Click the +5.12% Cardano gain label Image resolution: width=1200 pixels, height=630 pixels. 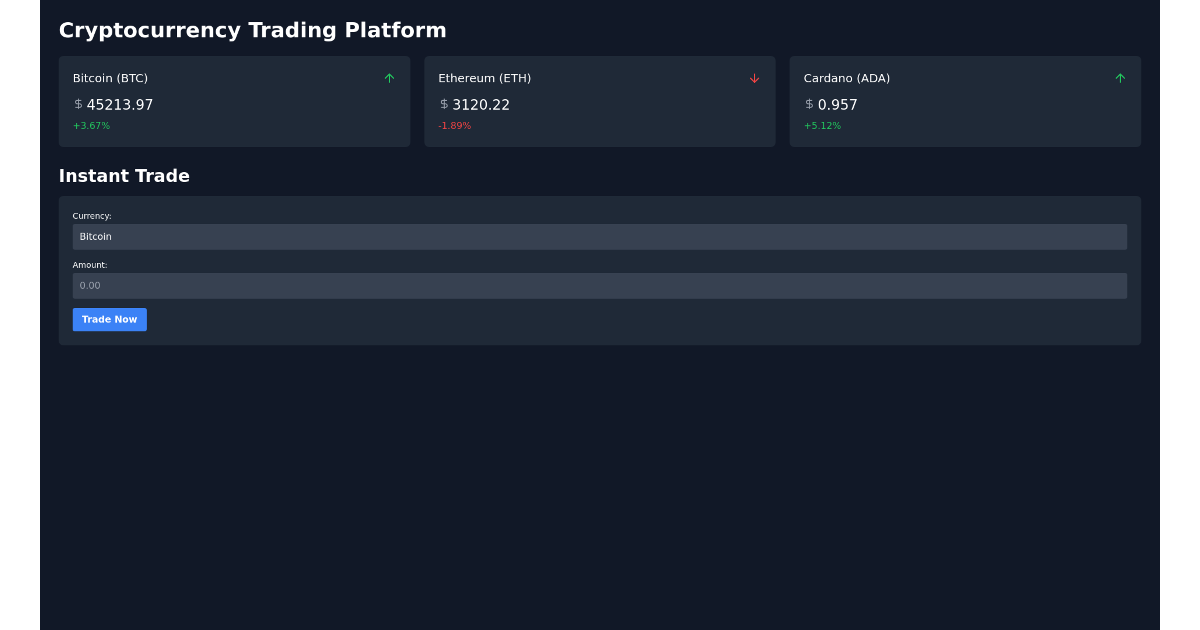(822, 125)
